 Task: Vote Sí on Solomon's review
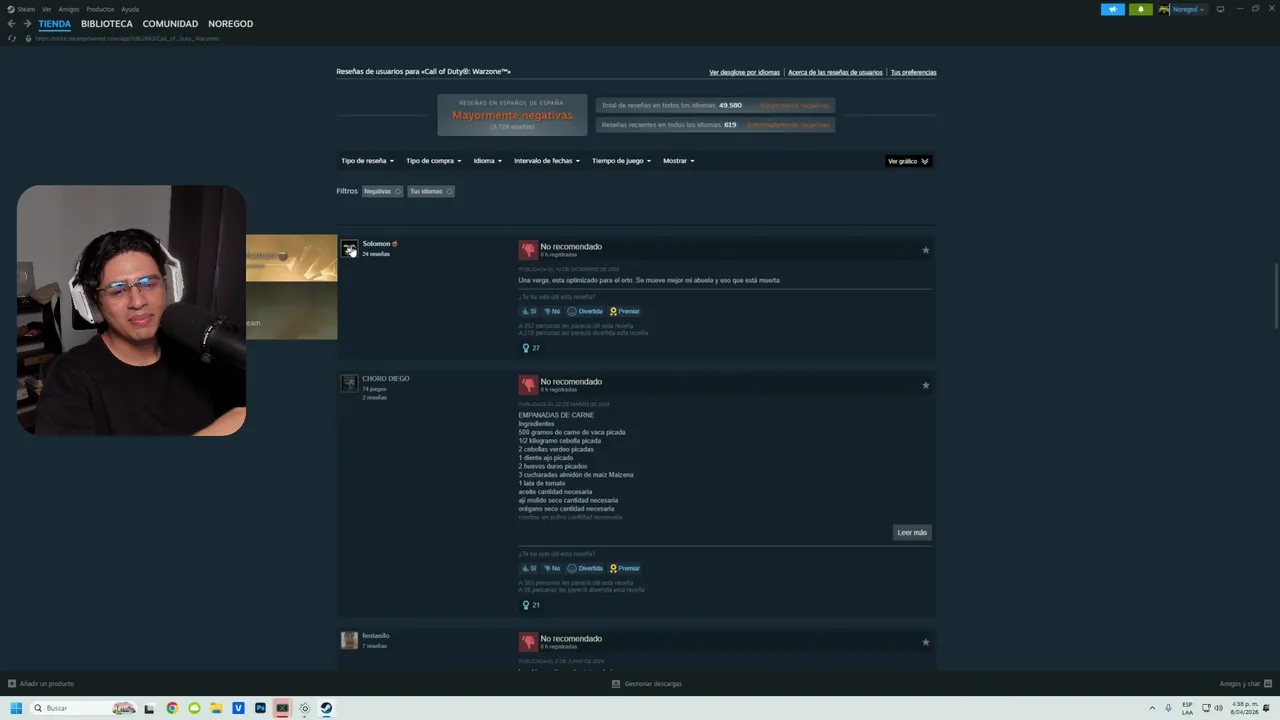point(529,311)
